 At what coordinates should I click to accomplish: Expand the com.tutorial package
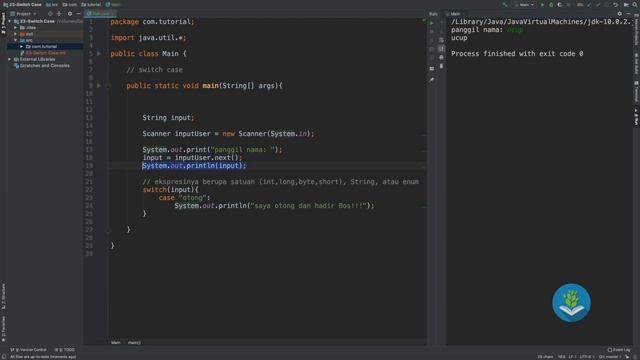22,47
